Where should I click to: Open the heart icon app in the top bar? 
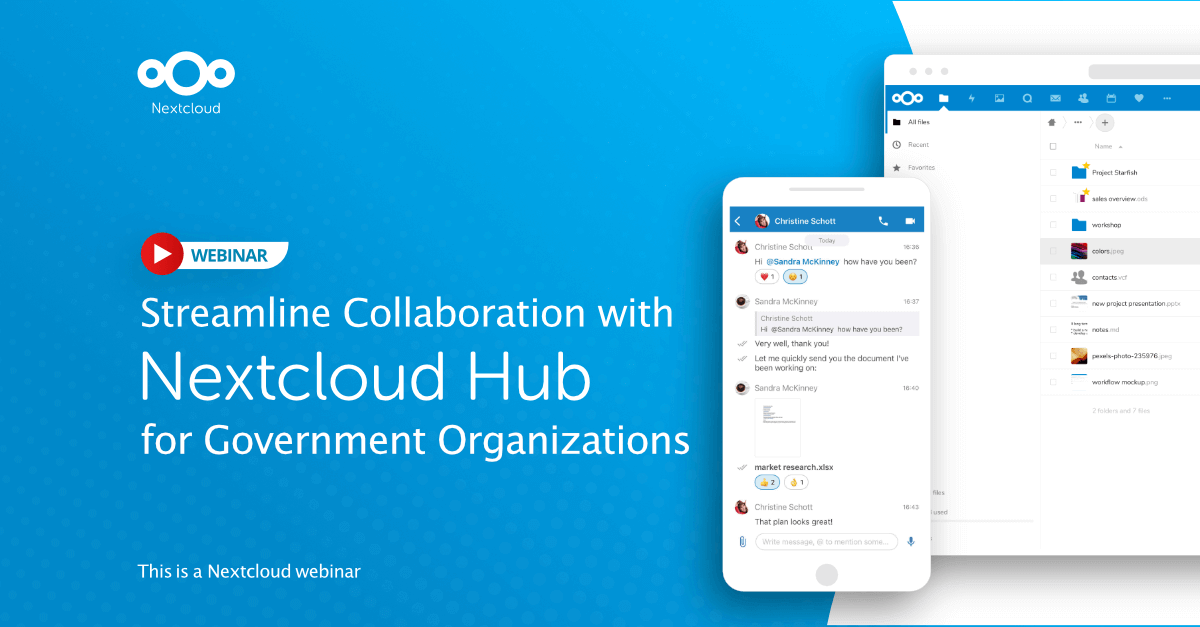[1139, 98]
